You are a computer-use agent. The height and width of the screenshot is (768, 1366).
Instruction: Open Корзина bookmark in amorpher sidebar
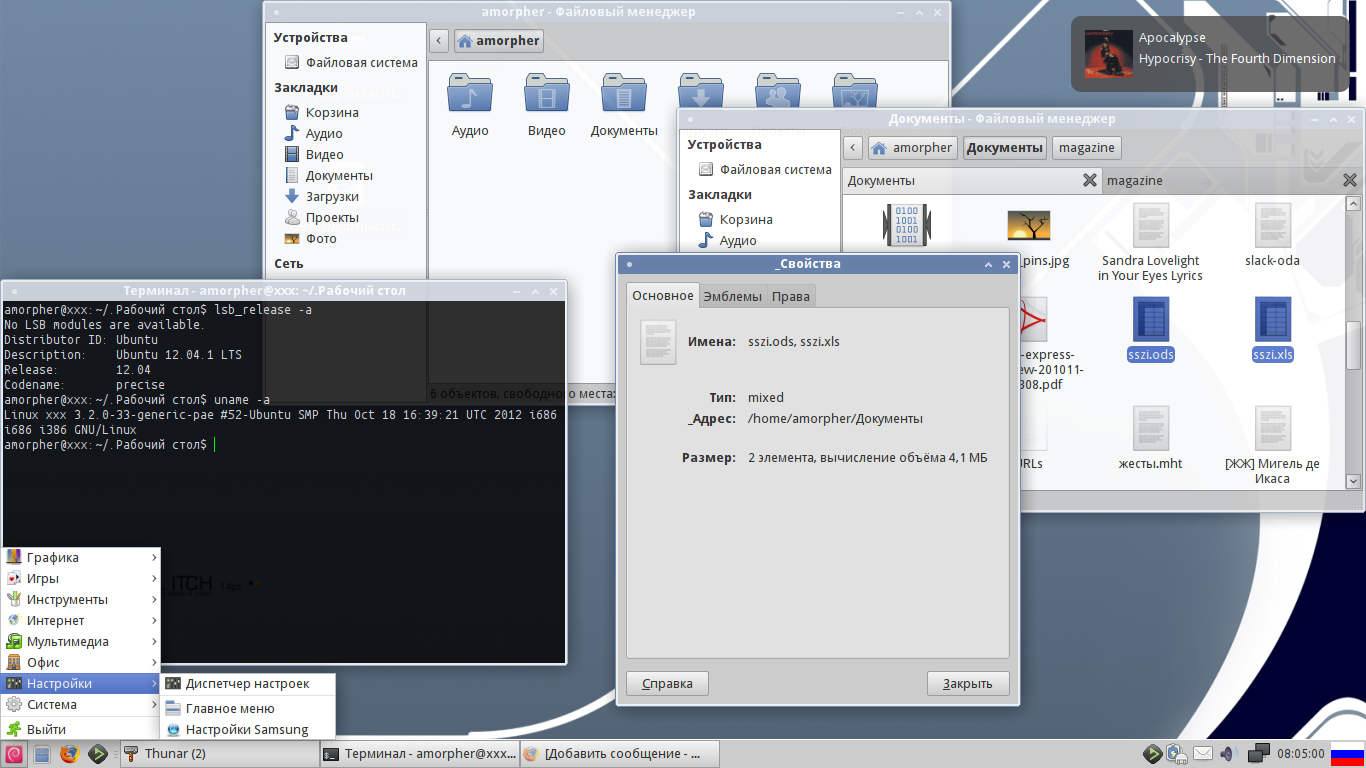click(x=332, y=112)
